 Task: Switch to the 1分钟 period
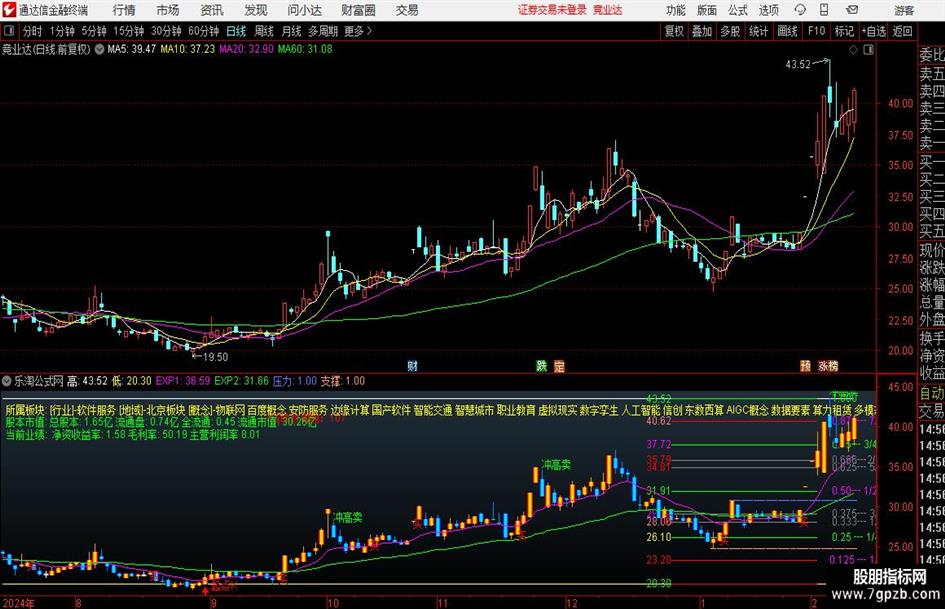(62, 31)
